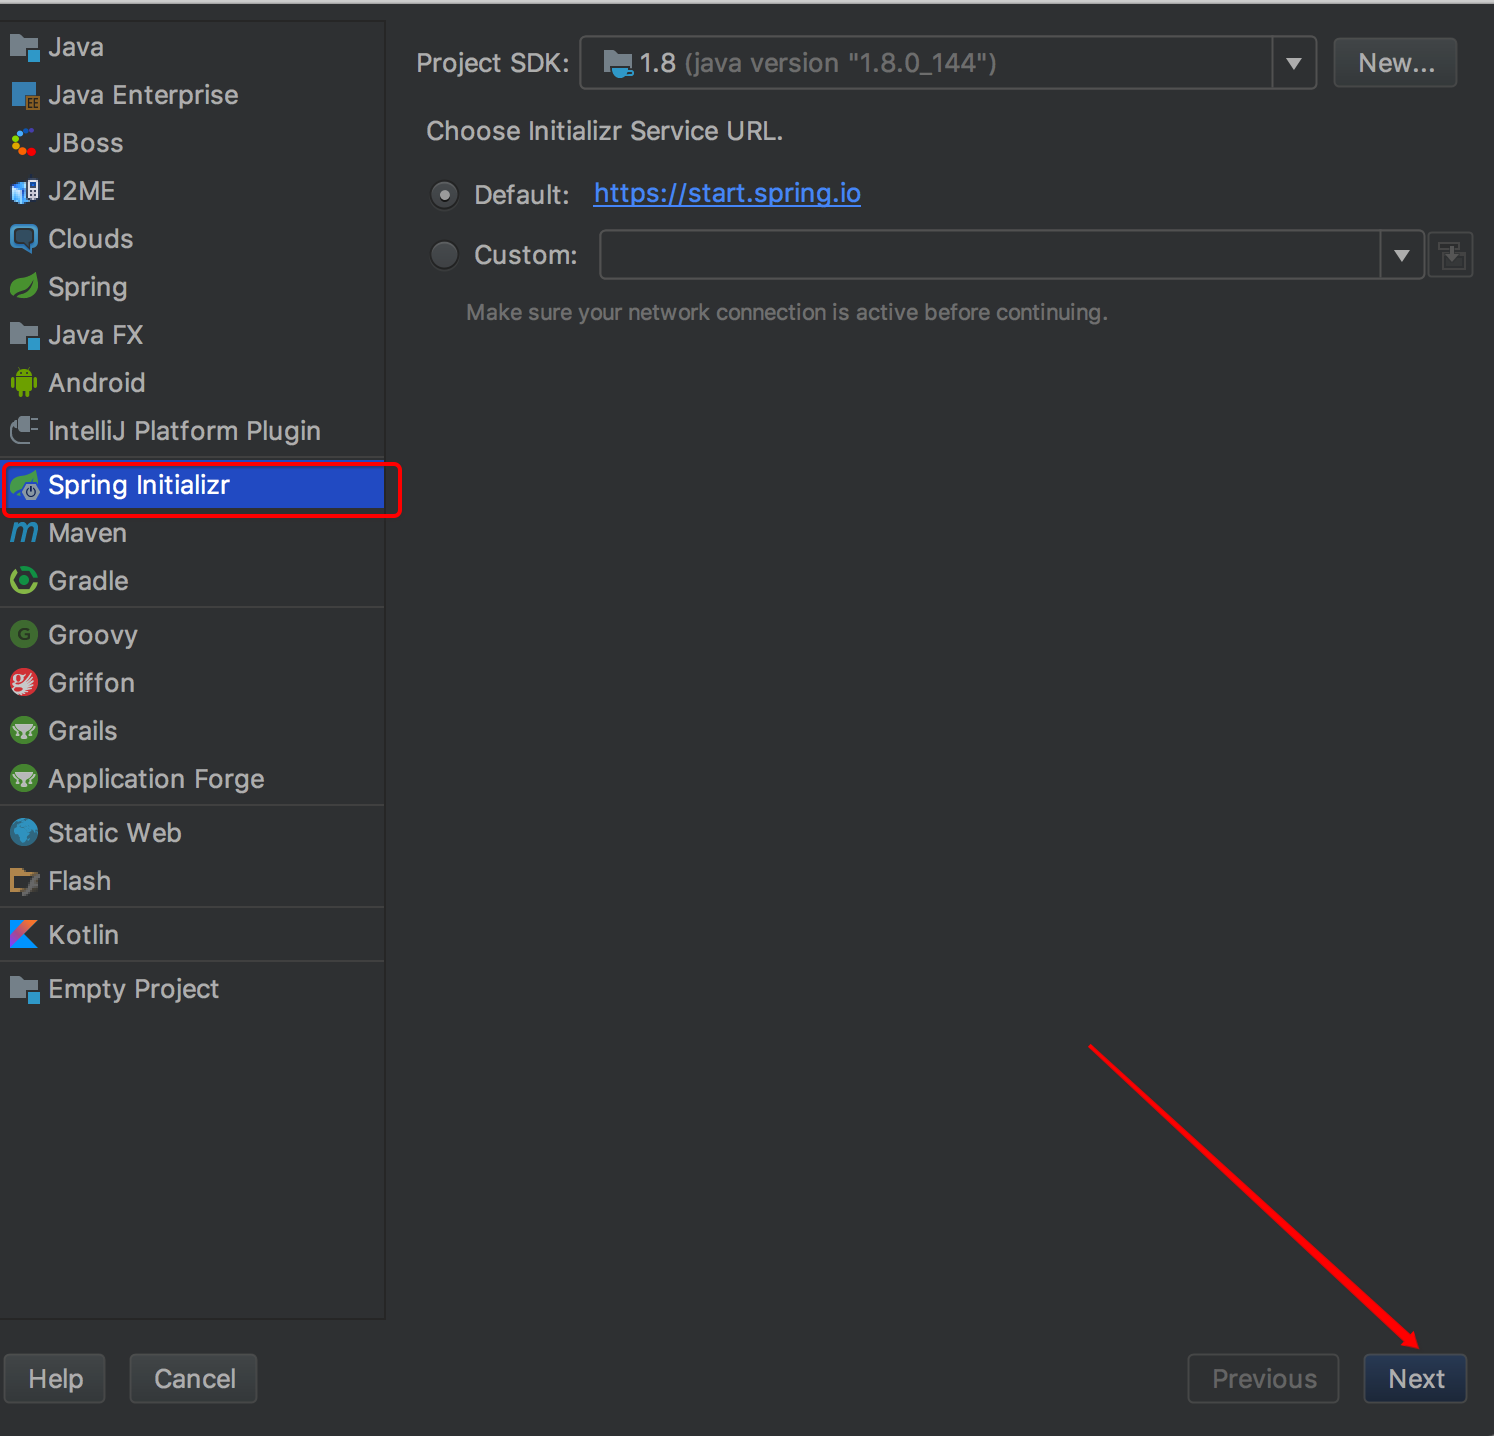The width and height of the screenshot is (1494, 1436).
Task: Click the Spring Initializr icon
Action: (x=24, y=485)
